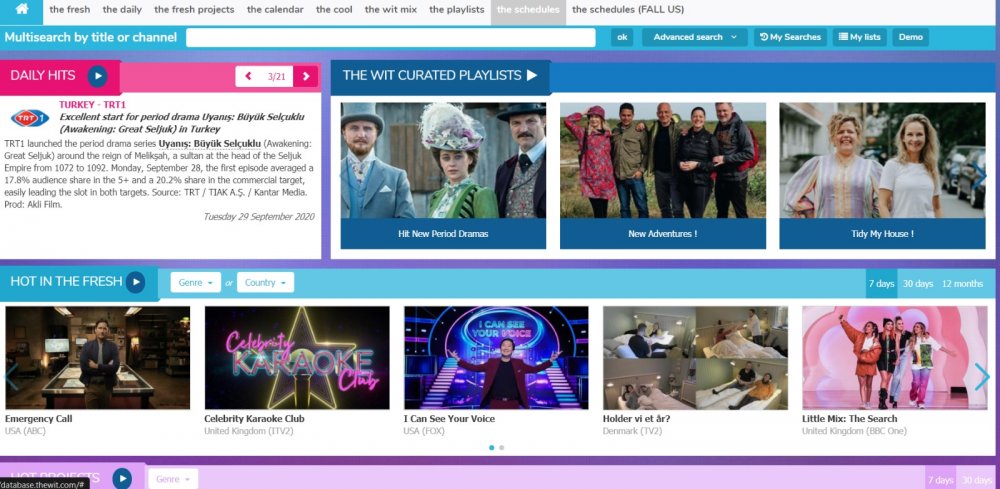Go to previous Daily Hits item
This screenshot has height=489, width=1000.
click(x=248, y=76)
